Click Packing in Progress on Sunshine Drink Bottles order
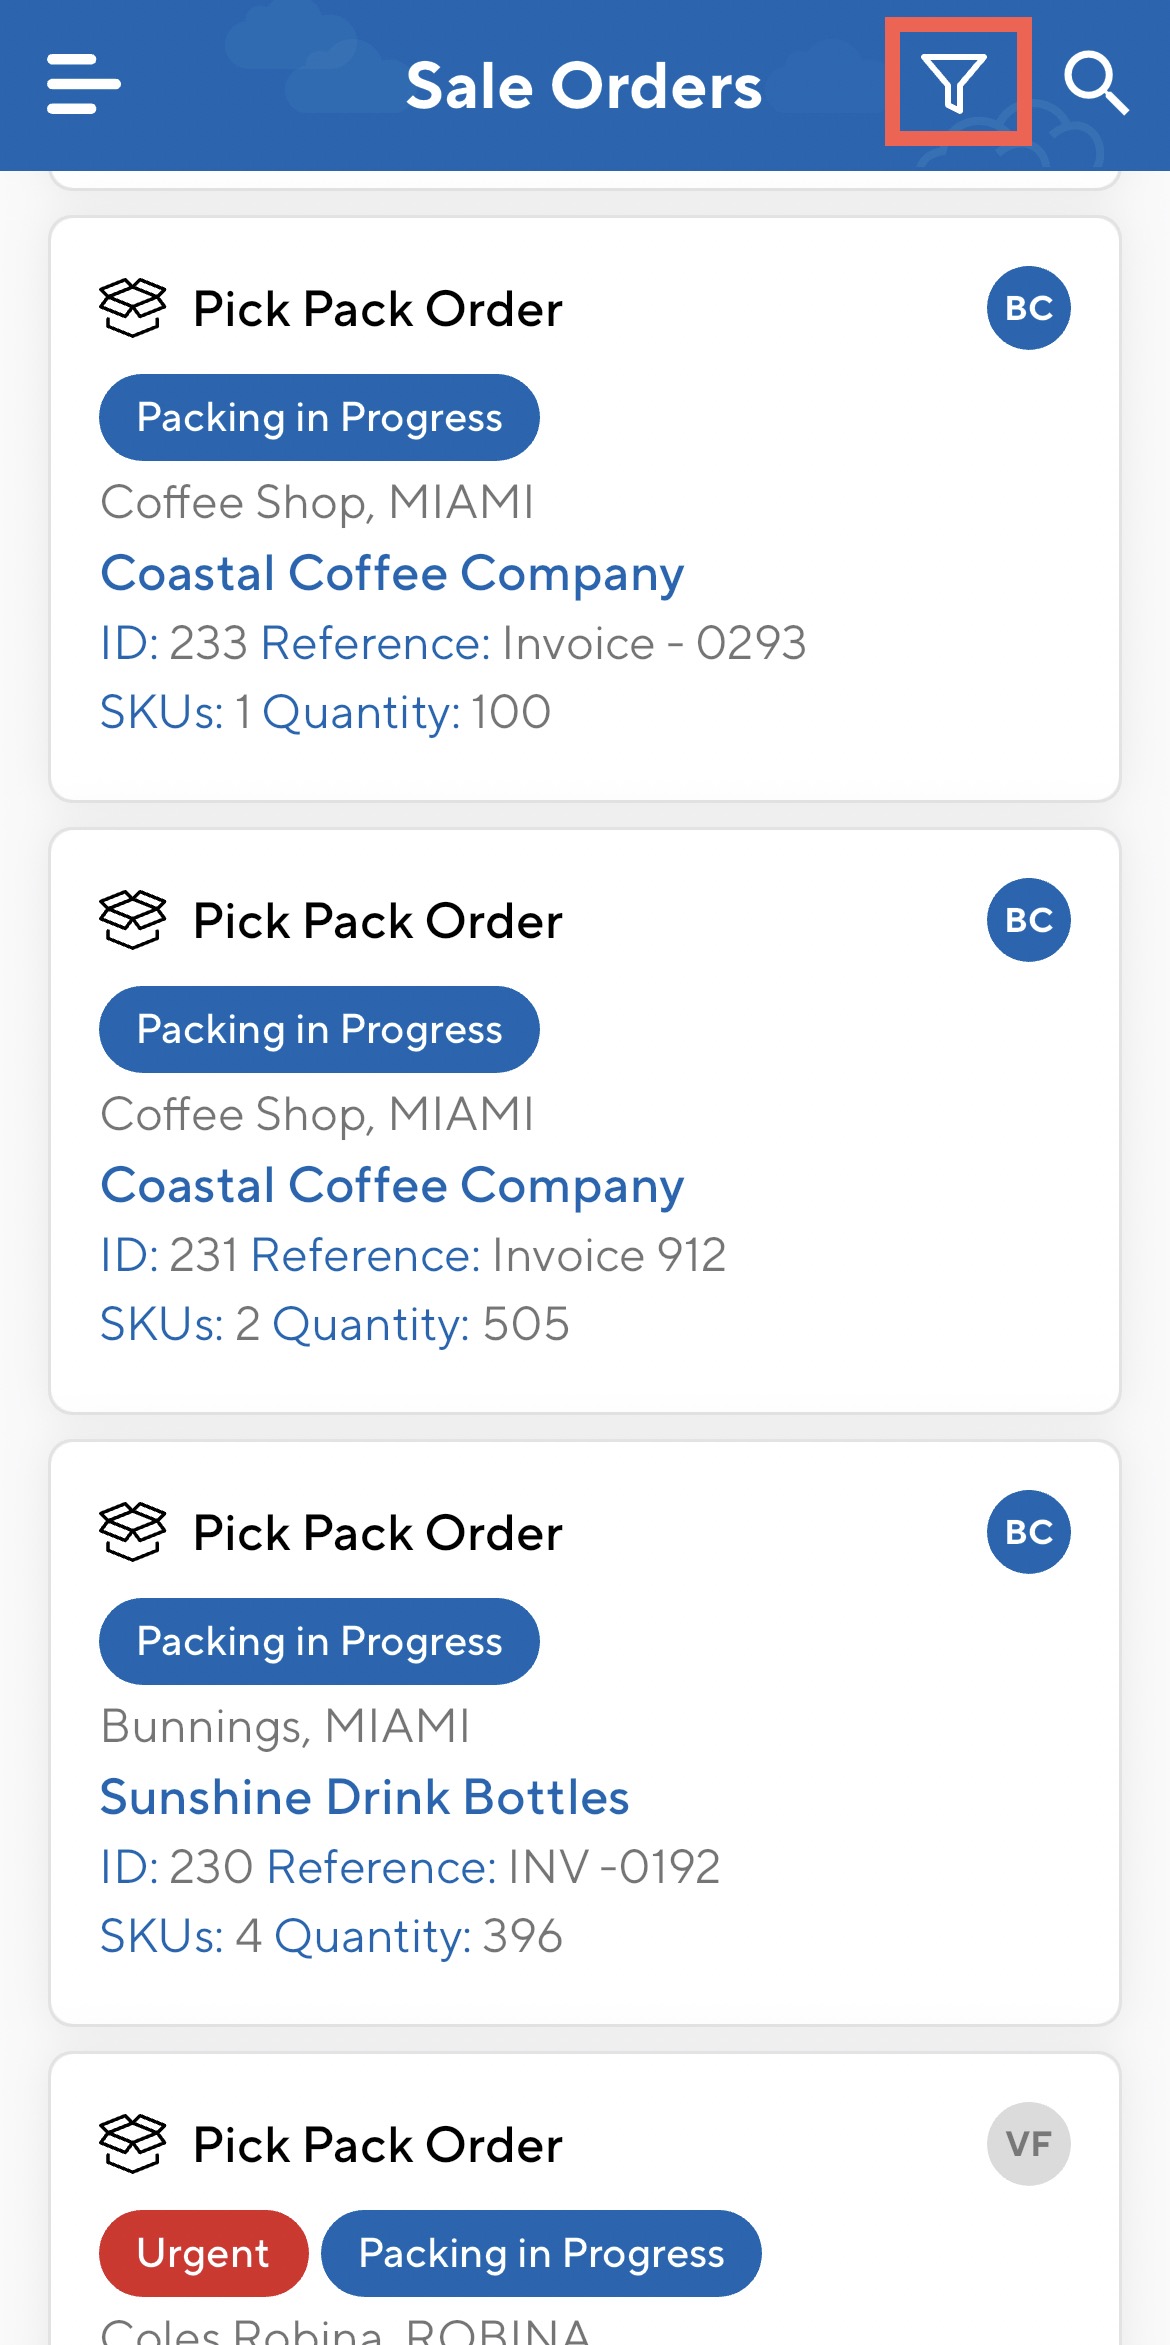 click(x=318, y=1641)
